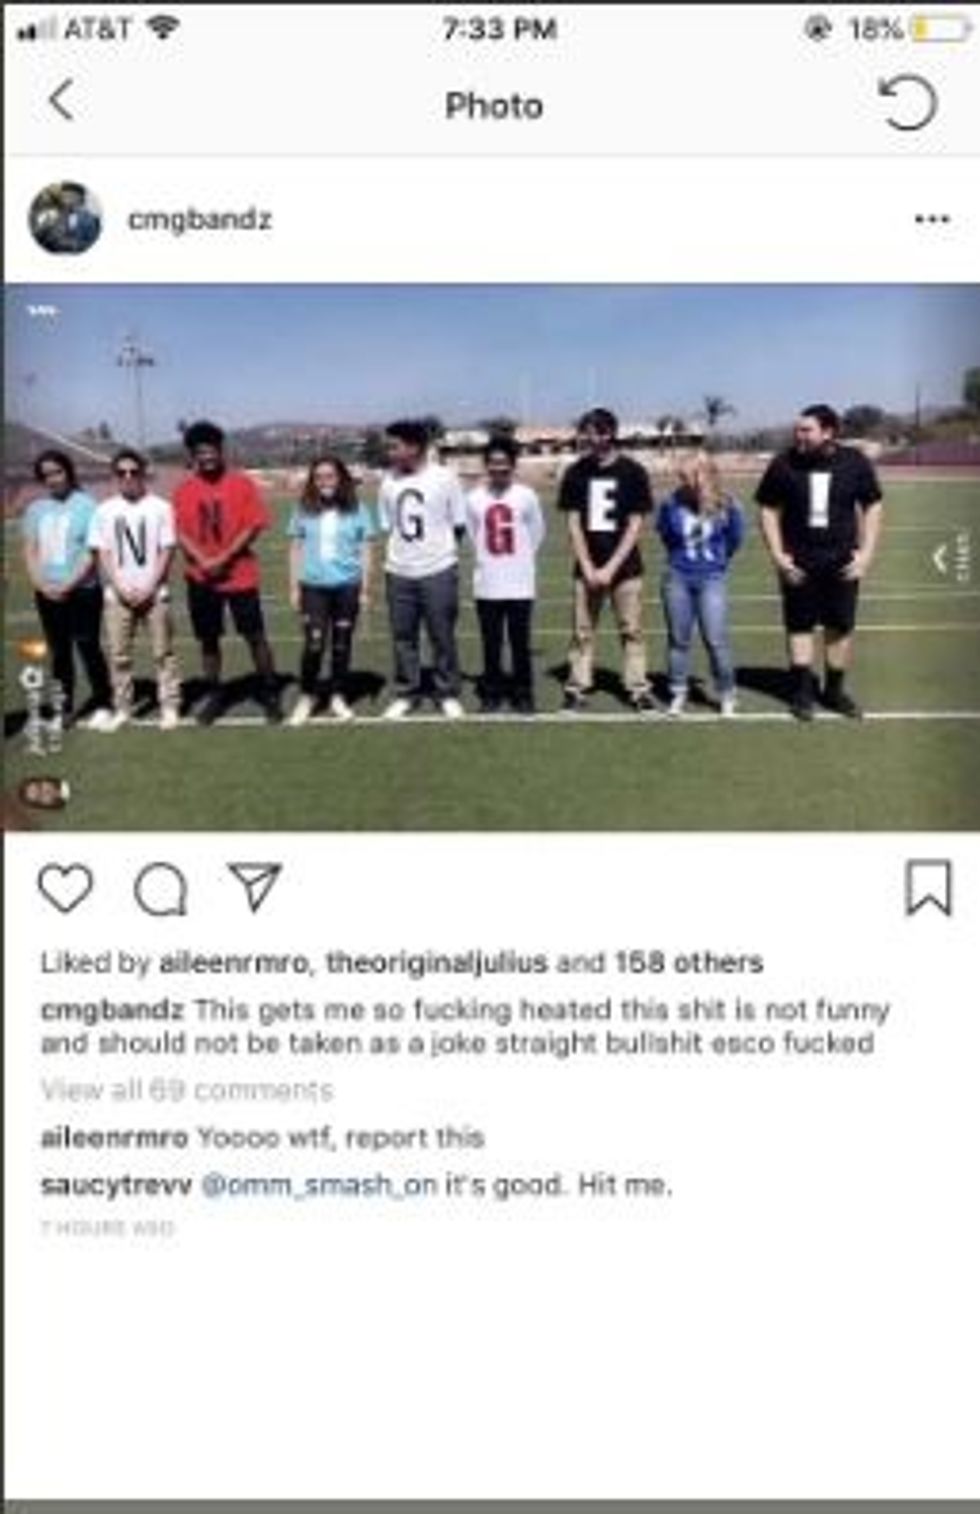Open the three-dots post options menu

pos(931,219)
